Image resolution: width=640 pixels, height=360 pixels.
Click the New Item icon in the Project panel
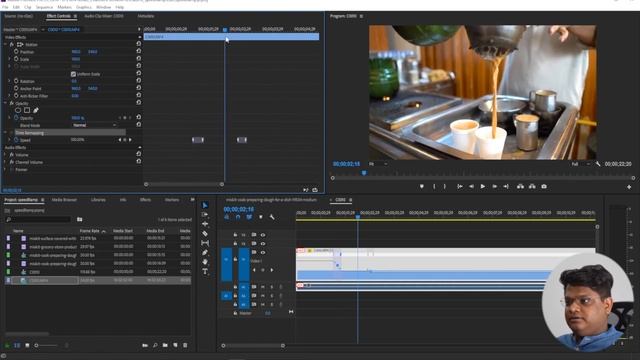tap(175, 345)
